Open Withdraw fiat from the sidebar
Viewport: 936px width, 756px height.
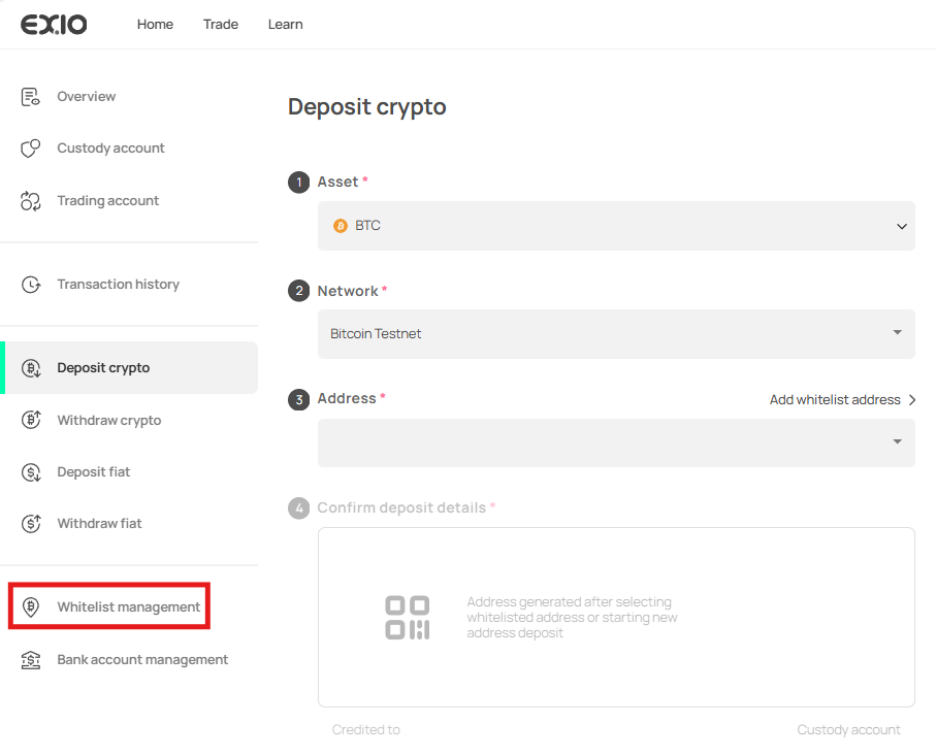[x=99, y=524]
